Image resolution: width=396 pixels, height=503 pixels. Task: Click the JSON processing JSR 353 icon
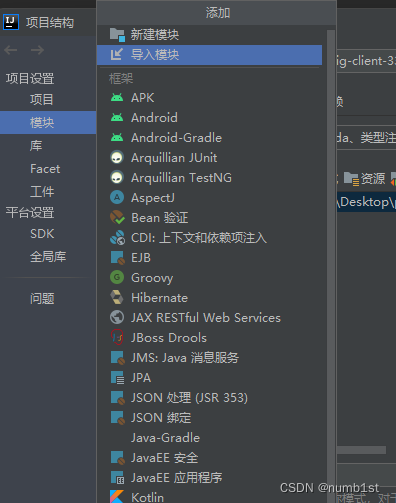coord(117,398)
